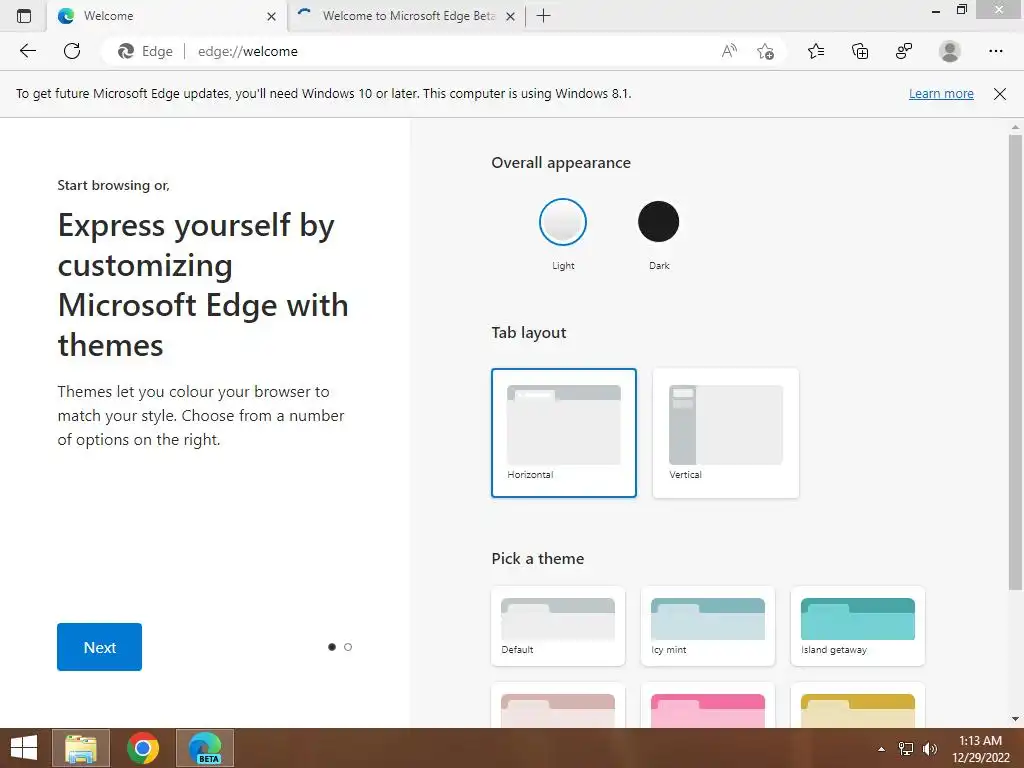The image size is (1024, 768).
Task: Switch to Welcome to Microsoft Edge Beta tab
Action: tap(405, 16)
